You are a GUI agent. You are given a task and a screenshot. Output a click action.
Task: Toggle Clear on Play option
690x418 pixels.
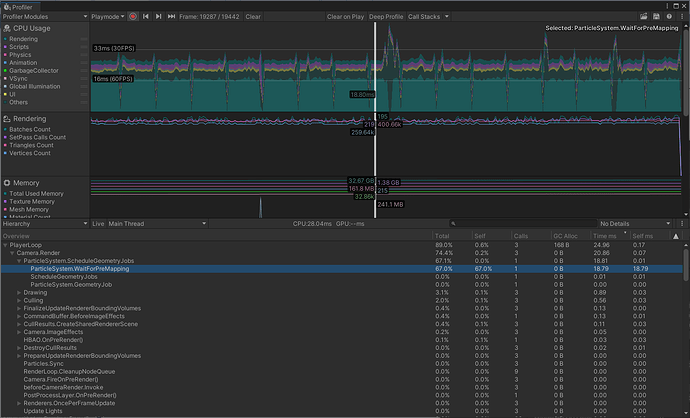pyautogui.click(x=343, y=17)
